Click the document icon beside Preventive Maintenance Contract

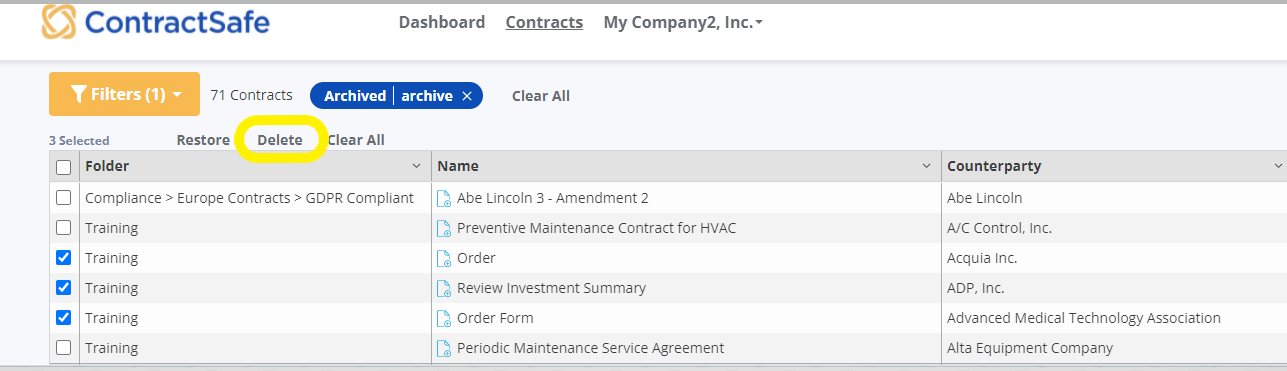pyautogui.click(x=444, y=228)
